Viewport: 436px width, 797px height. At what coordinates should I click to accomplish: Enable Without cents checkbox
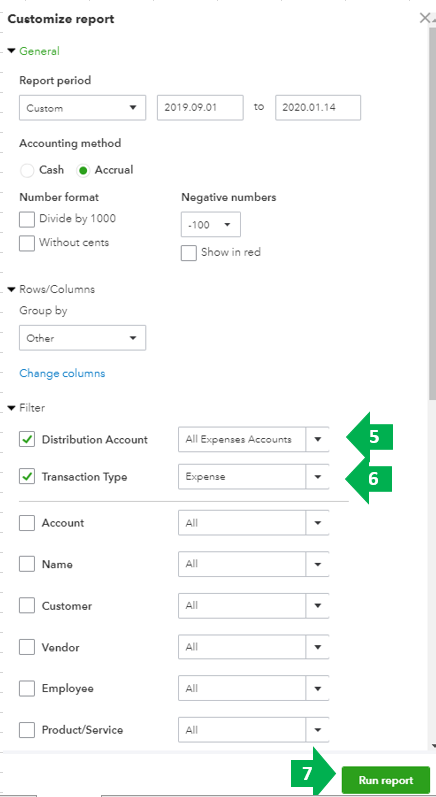(27, 243)
